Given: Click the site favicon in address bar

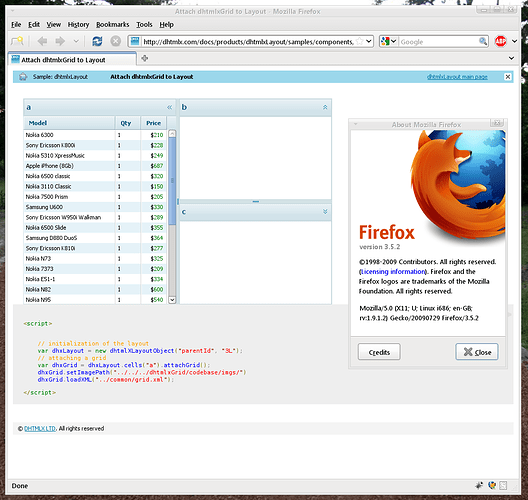Looking at the screenshot, I should point(135,41).
